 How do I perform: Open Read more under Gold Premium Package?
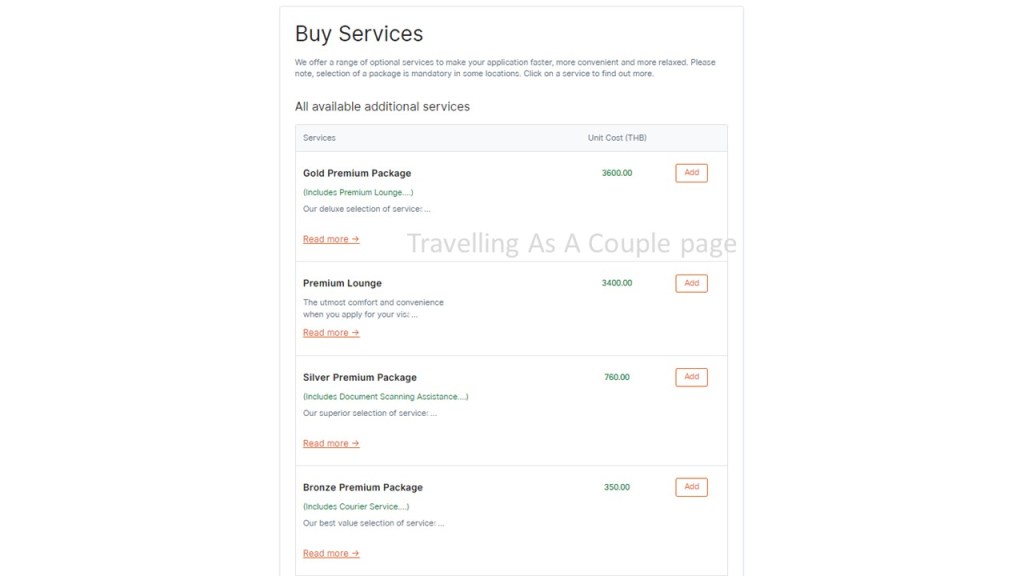click(331, 239)
